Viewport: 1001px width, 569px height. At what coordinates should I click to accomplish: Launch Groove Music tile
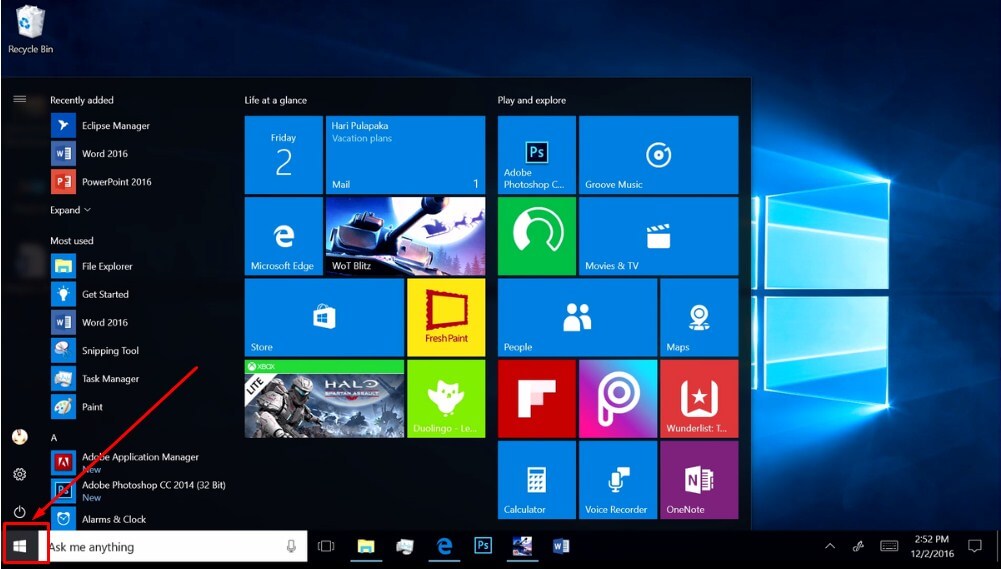point(659,155)
